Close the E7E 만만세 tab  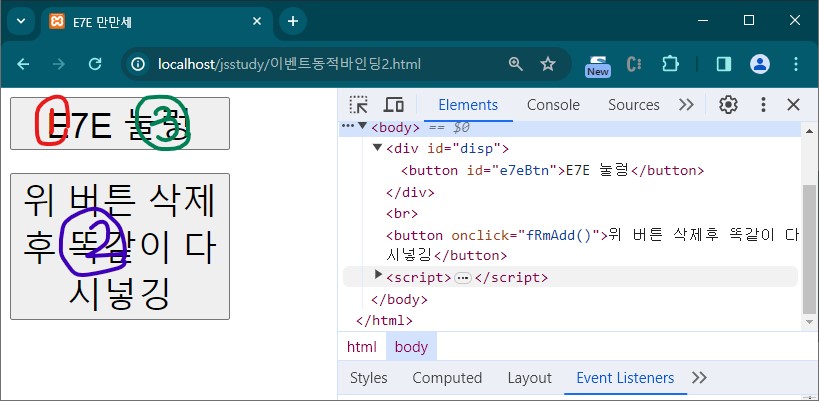pos(256,21)
